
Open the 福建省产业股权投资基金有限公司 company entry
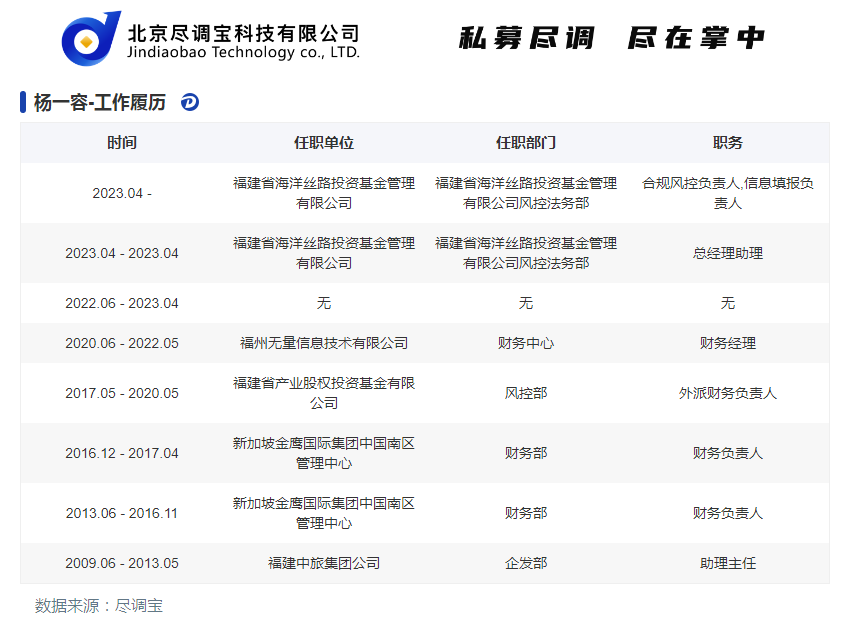click(x=324, y=393)
